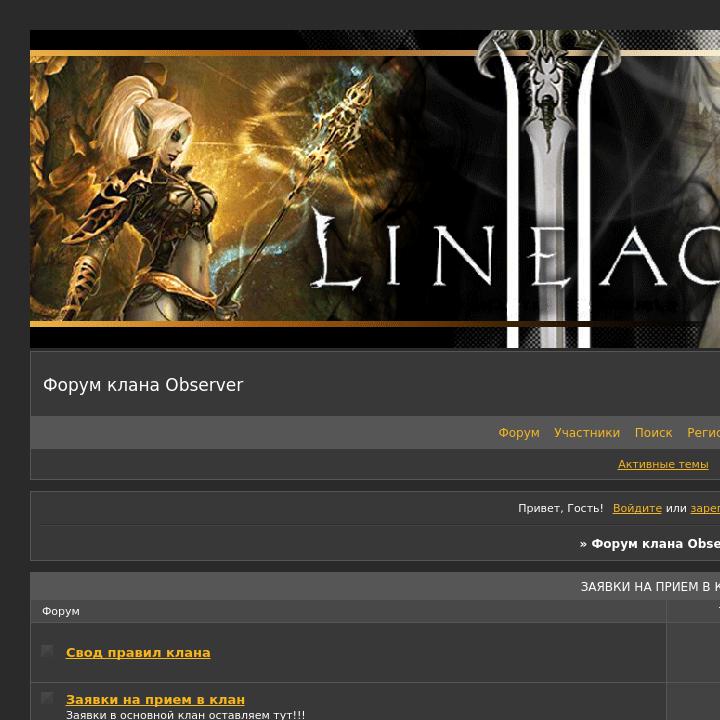
Task: Click the Lineage banner image
Action: [375, 189]
